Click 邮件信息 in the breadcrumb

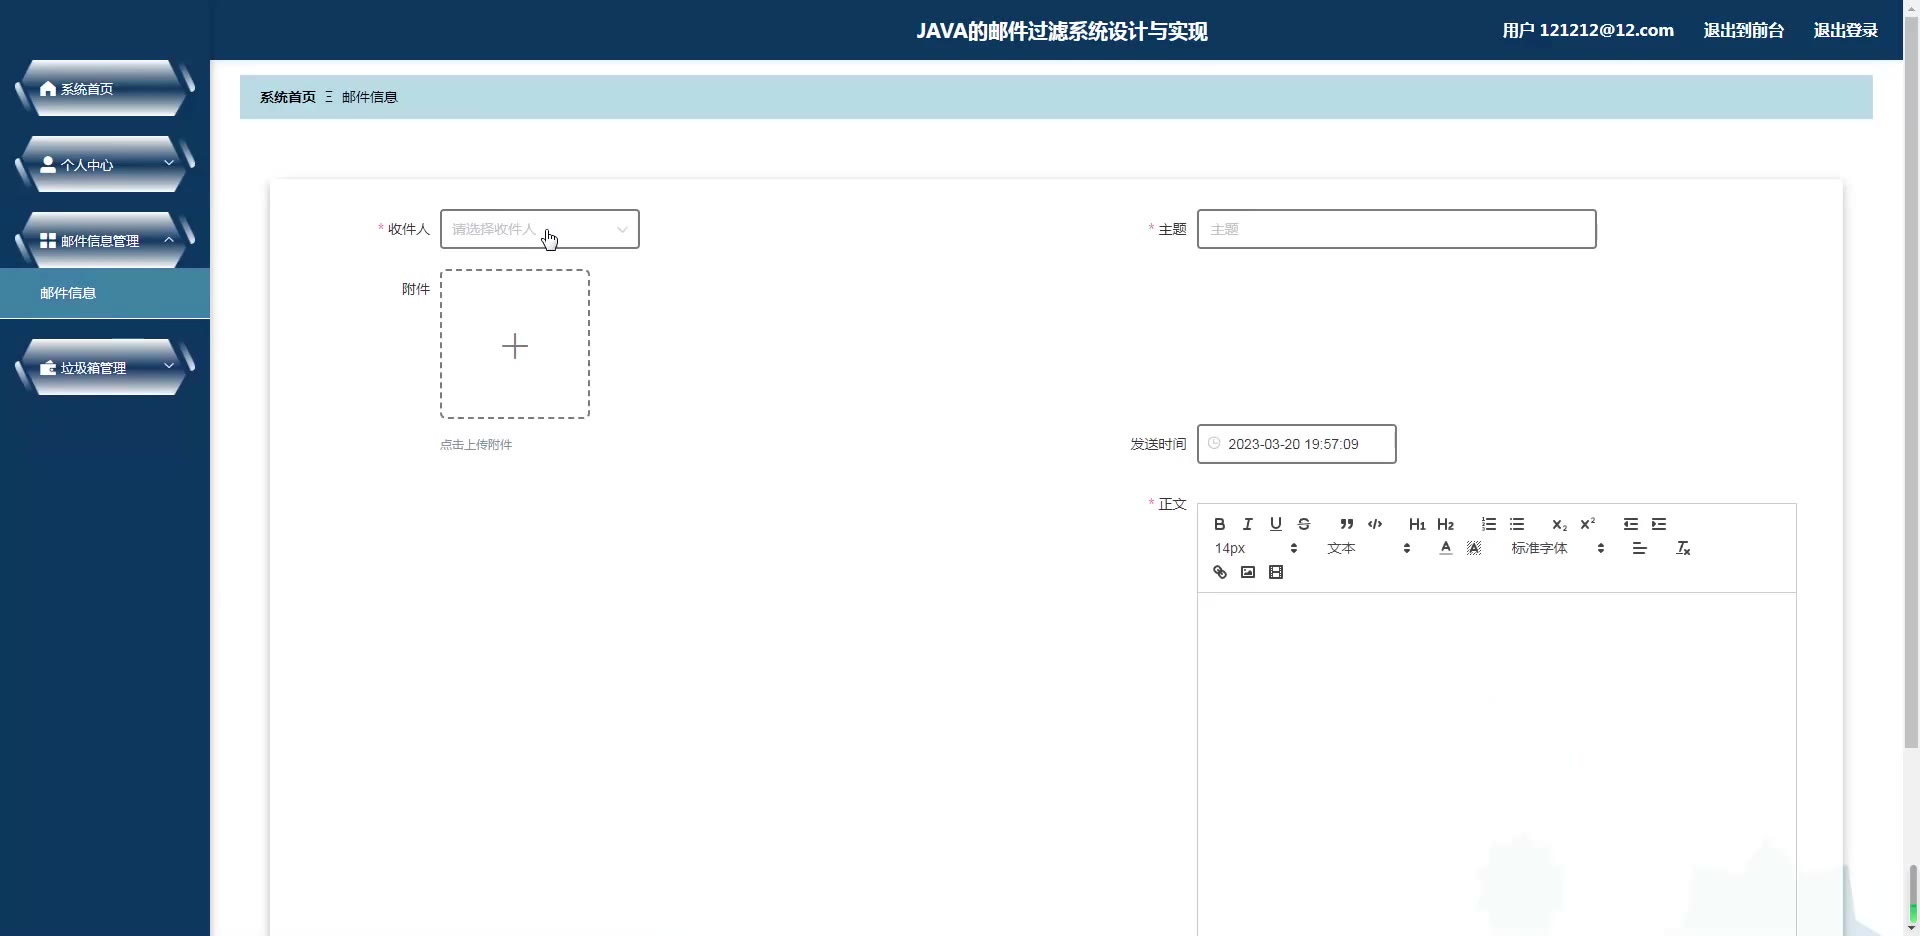point(370,97)
